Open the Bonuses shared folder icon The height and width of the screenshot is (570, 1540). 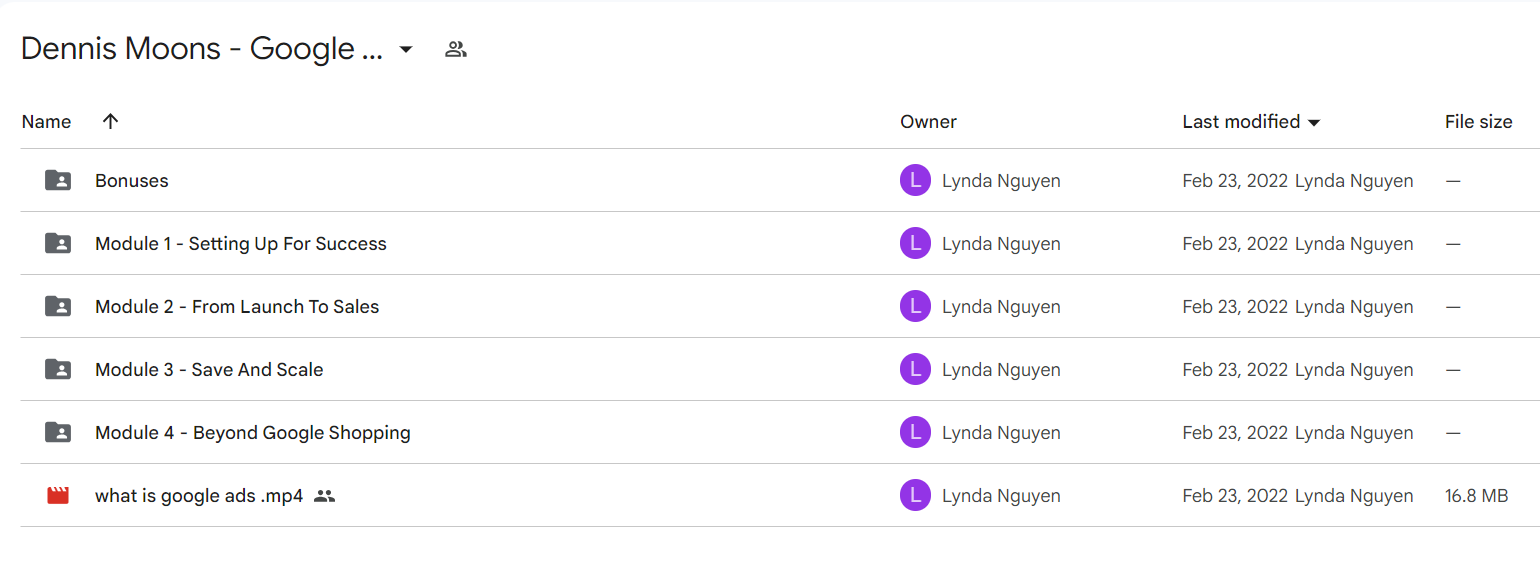(58, 181)
